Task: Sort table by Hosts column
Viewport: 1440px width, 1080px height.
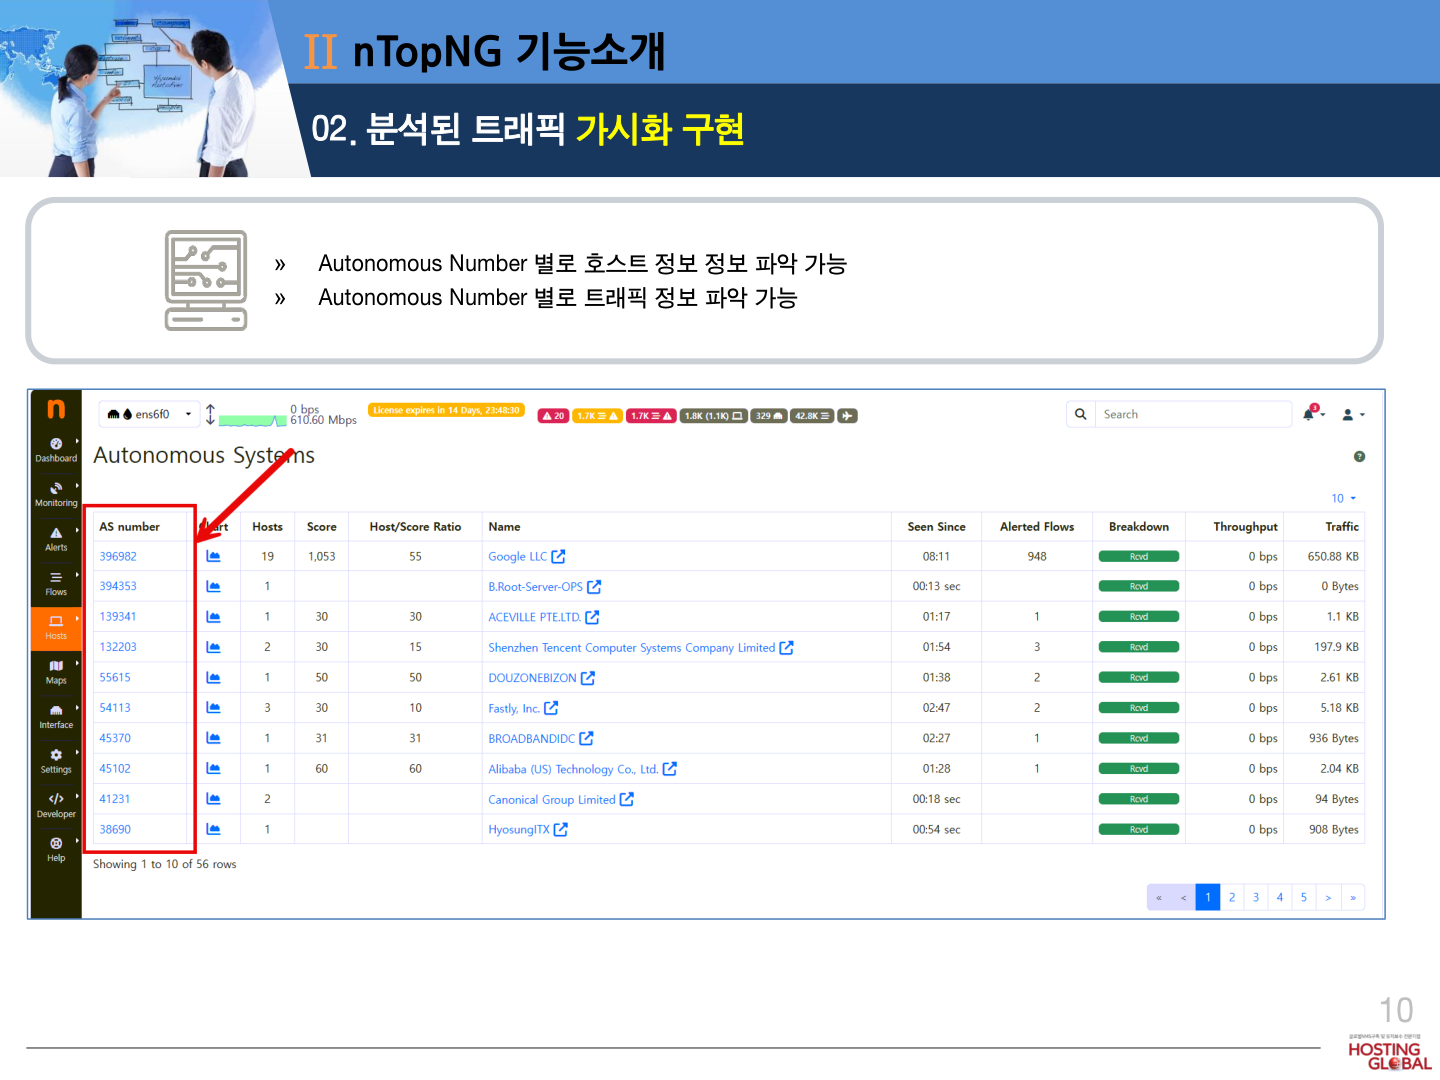Action: pyautogui.click(x=267, y=527)
